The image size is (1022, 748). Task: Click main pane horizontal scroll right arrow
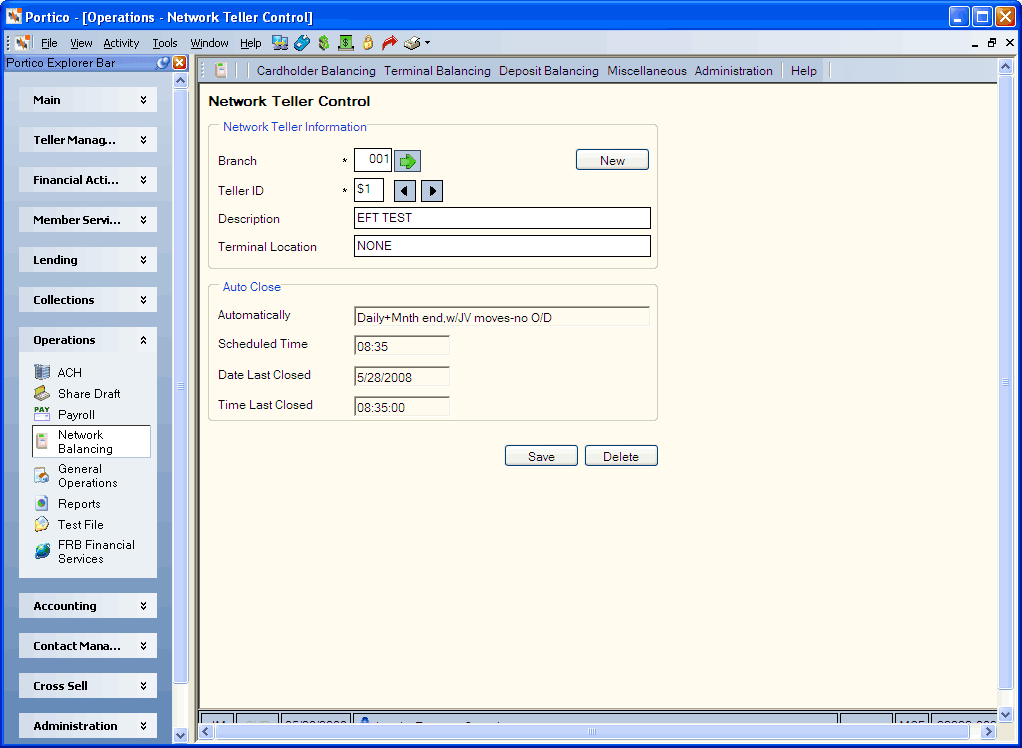989,732
